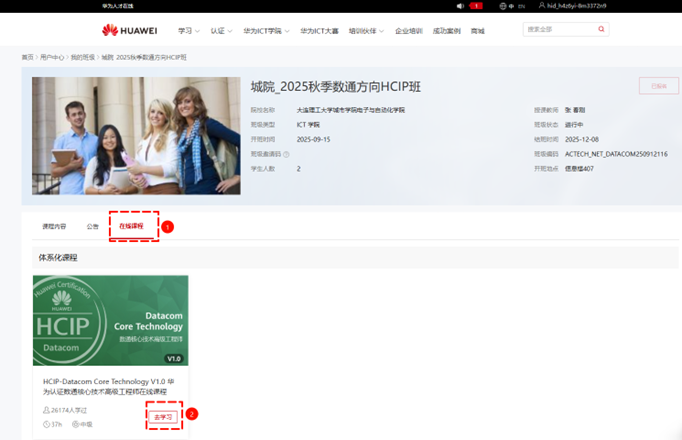The image size is (682, 440).
Task: Open the HCIP-Datacom Core Technology V1.0 course title
Action: pyautogui.click(x=108, y=387)
